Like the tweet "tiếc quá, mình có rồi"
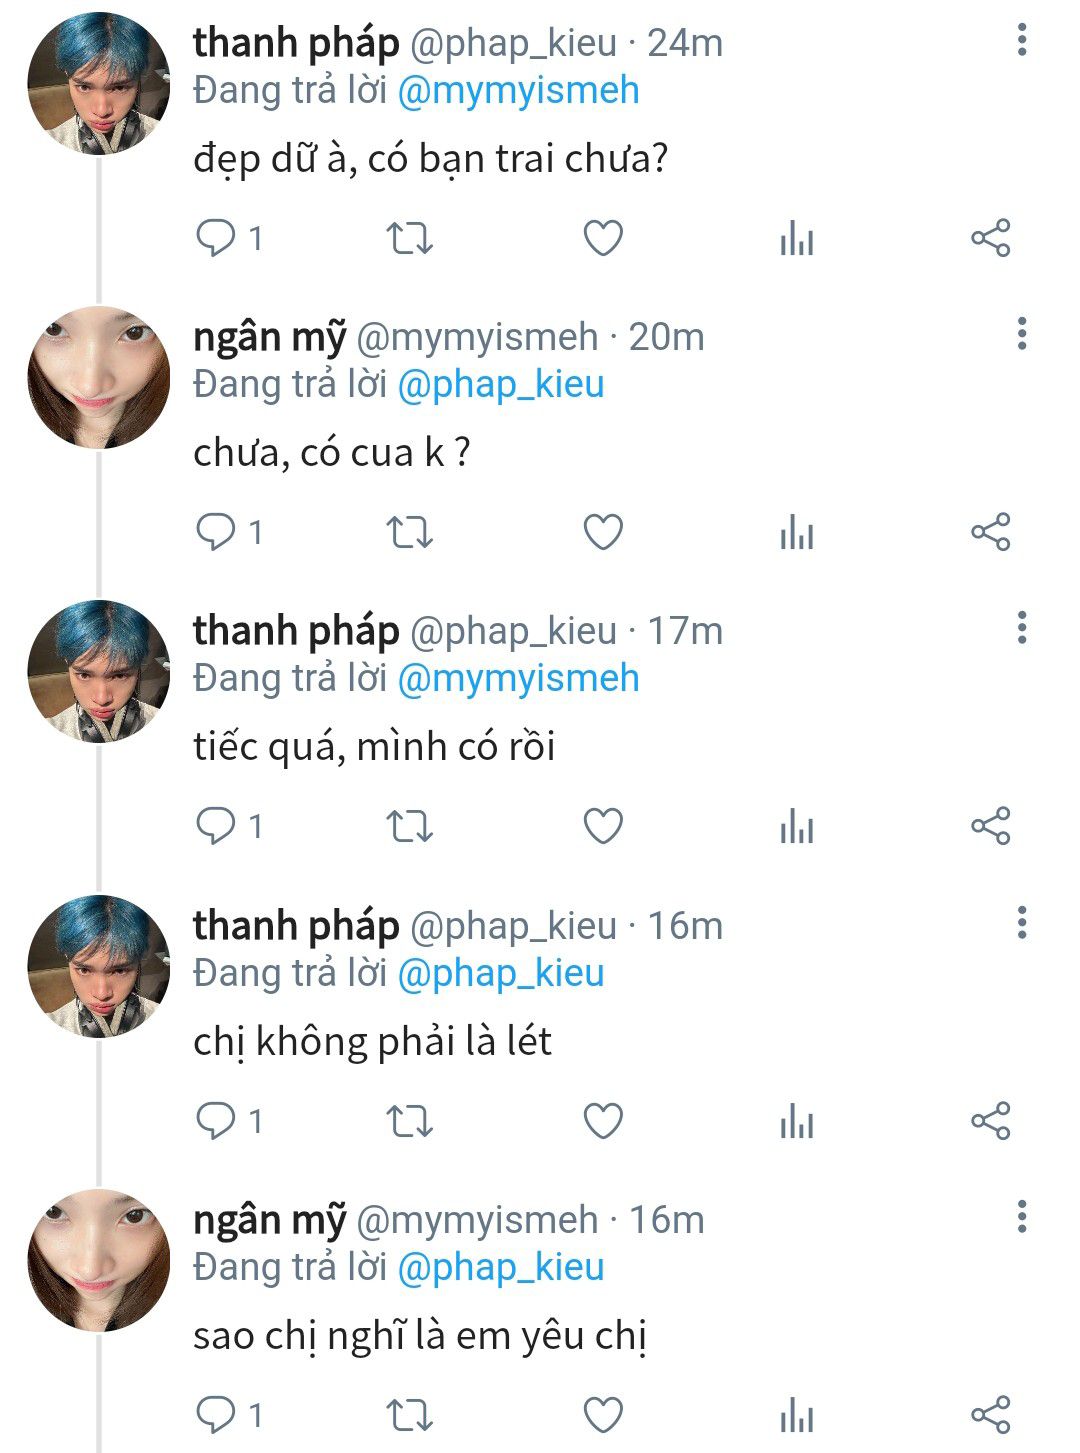Viewport: 1080px width, 1453px height. point(603,826)
